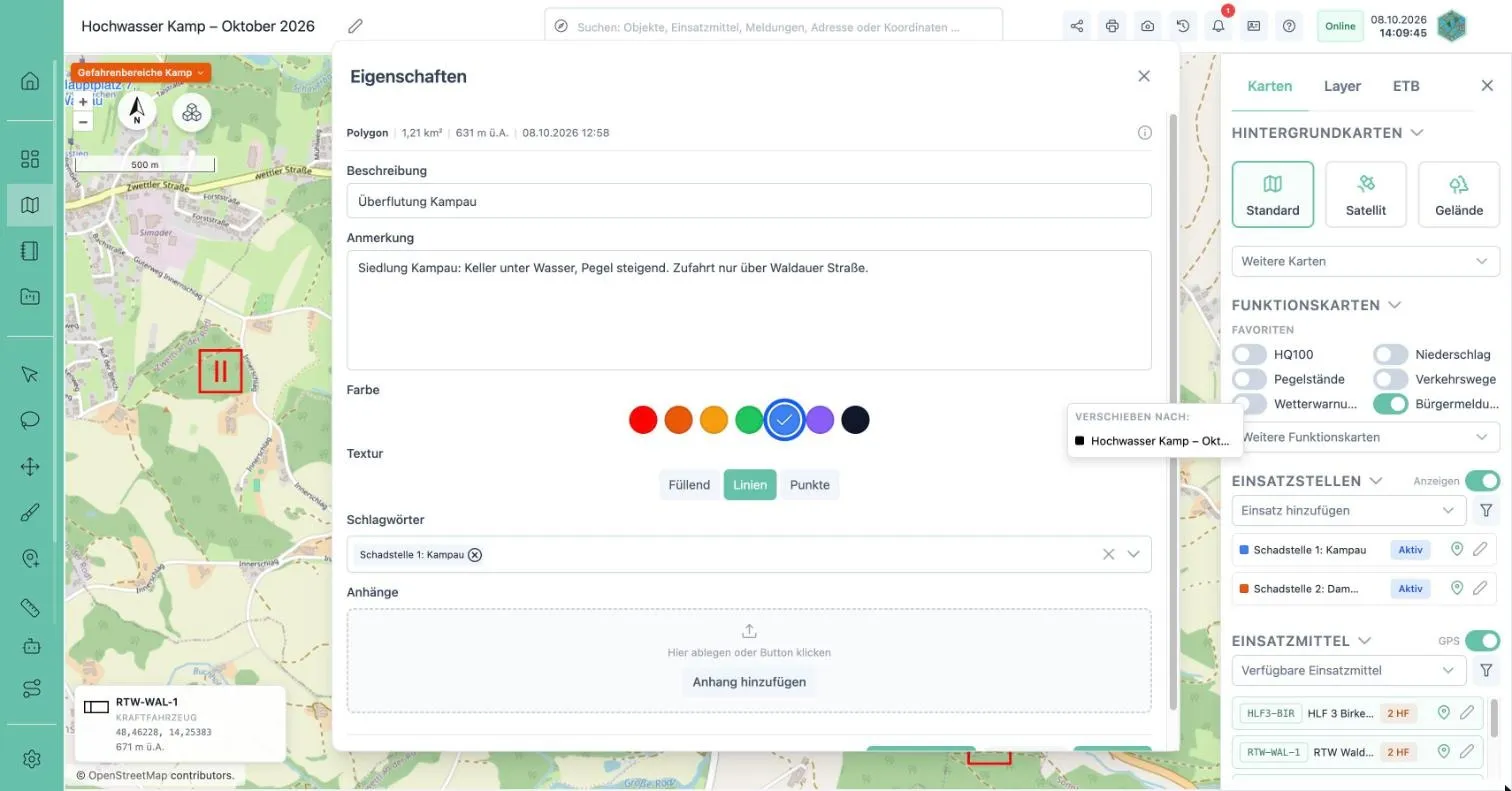Select the Karten tab
This screenshot has height=791, width=1512.
(1270, 86)
